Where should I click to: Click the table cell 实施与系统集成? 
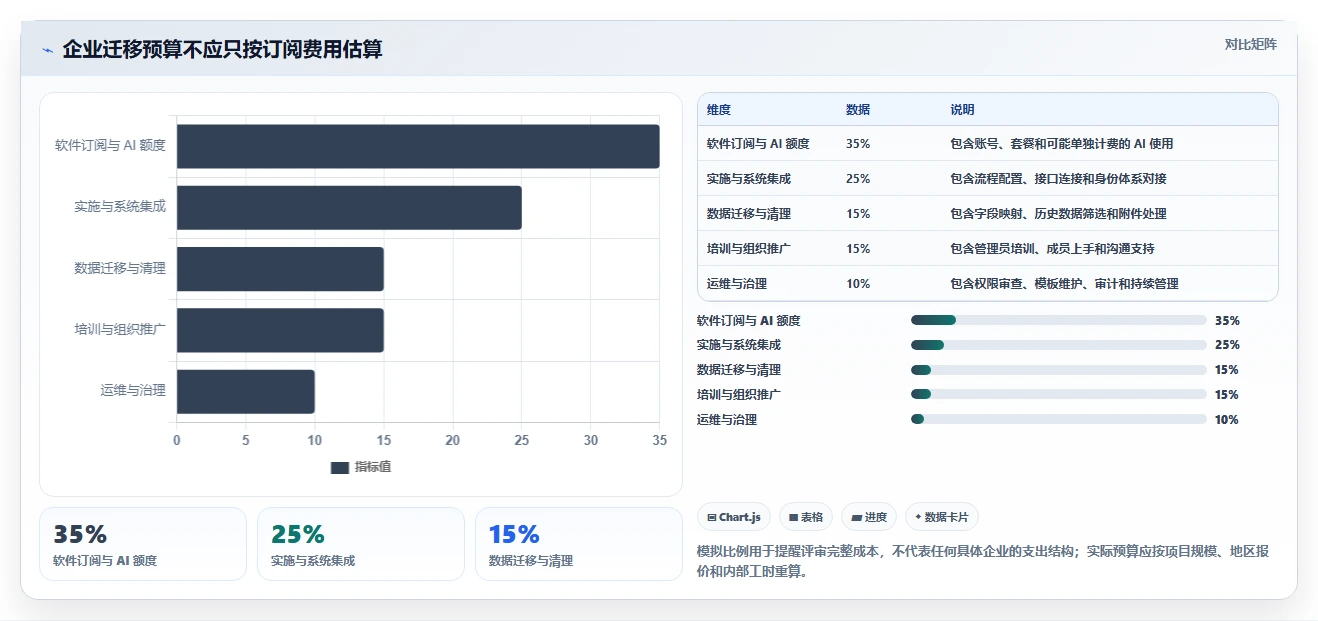pyautogui.click(x=748, y=179)
